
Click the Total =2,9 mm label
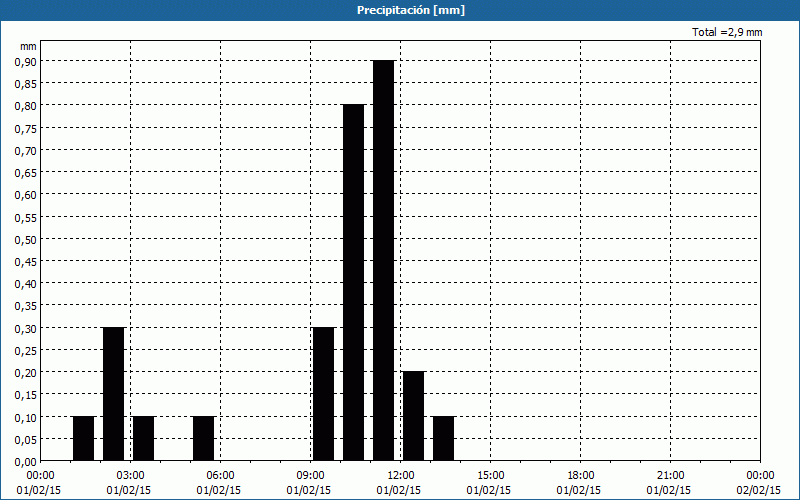727,32
